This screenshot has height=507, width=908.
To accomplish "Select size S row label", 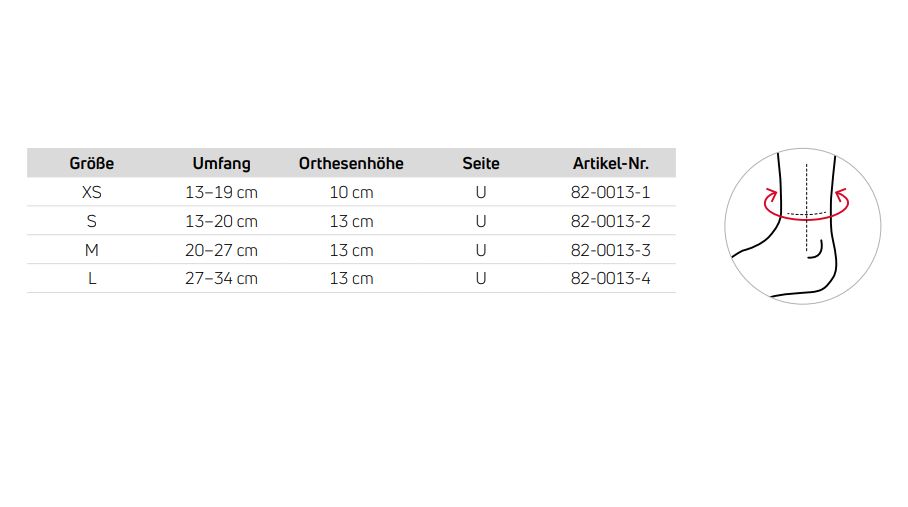I will 91,221.
